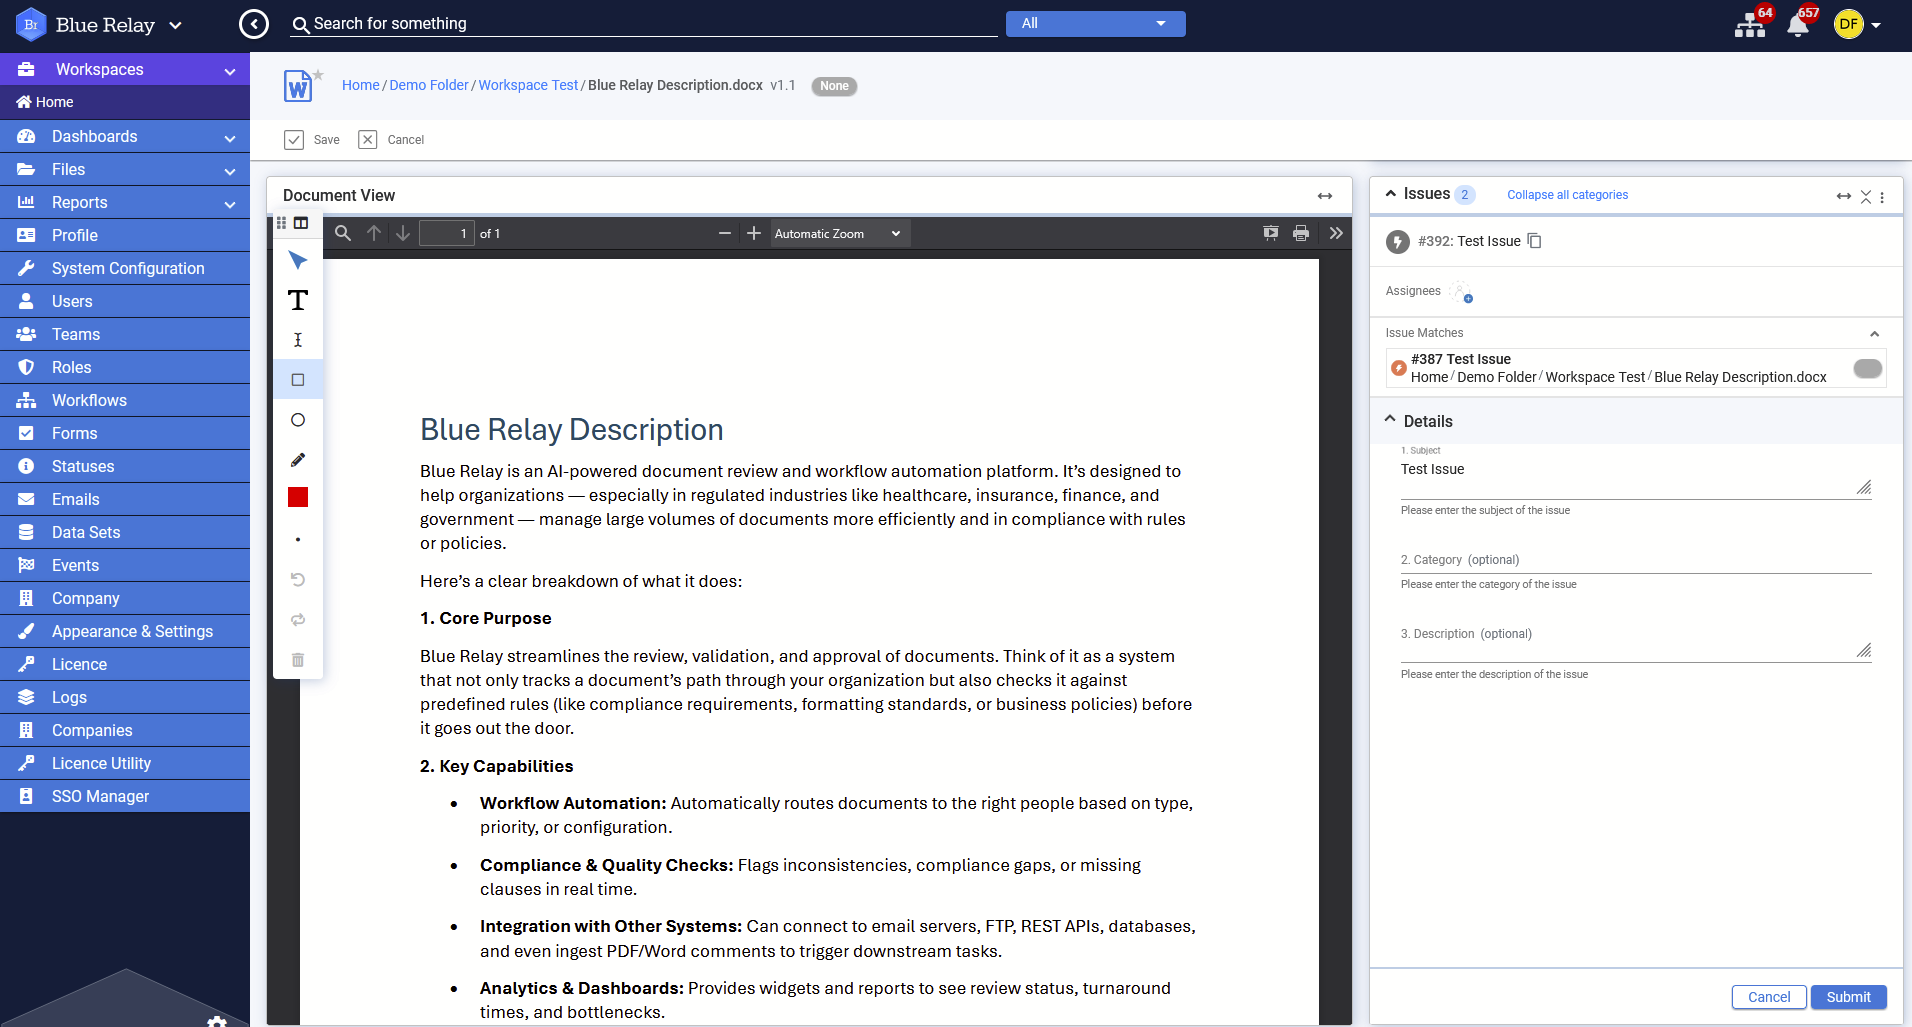Screen dimensions: 1912x1027
Task: Open System Configuration in the sidebar
Action: point(125,269)
